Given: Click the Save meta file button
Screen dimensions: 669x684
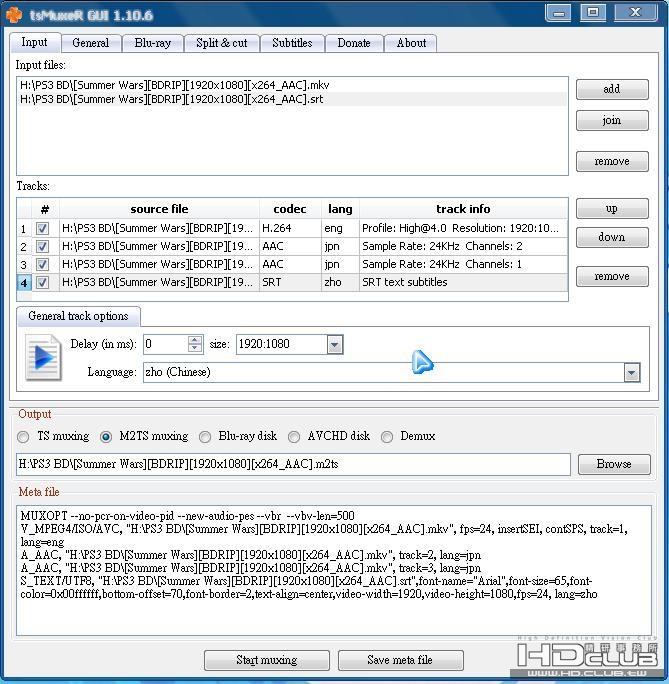Looking at the screenshot, I should [x=400, y=660].
